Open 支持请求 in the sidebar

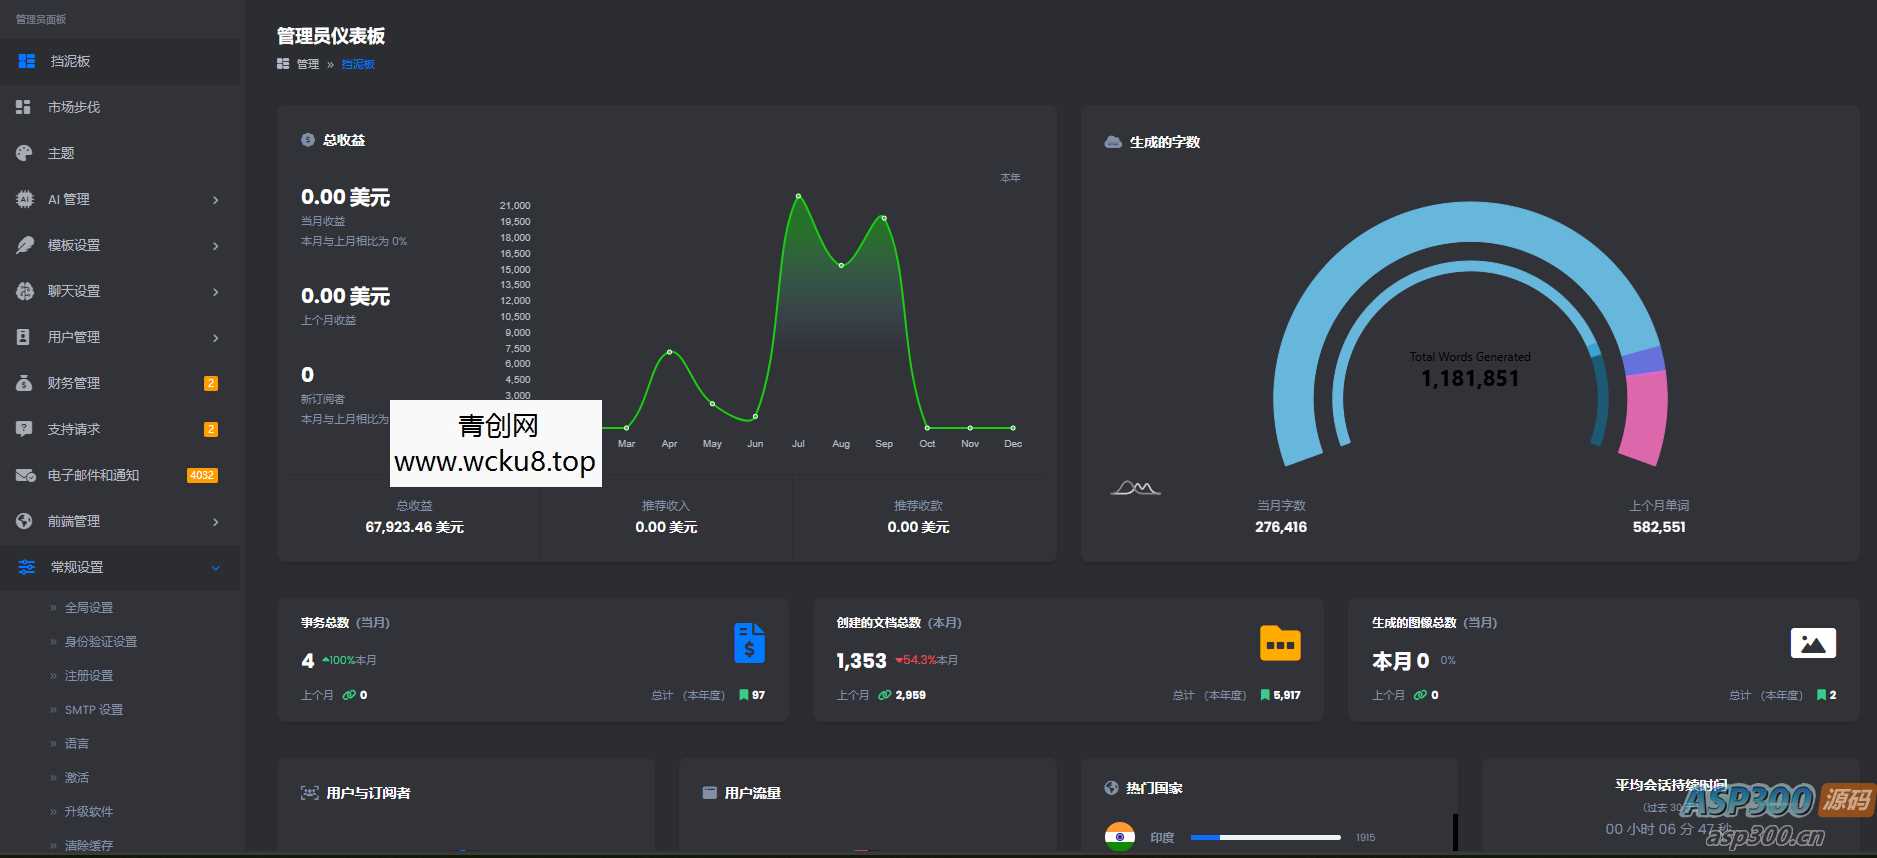click(74, 429)
